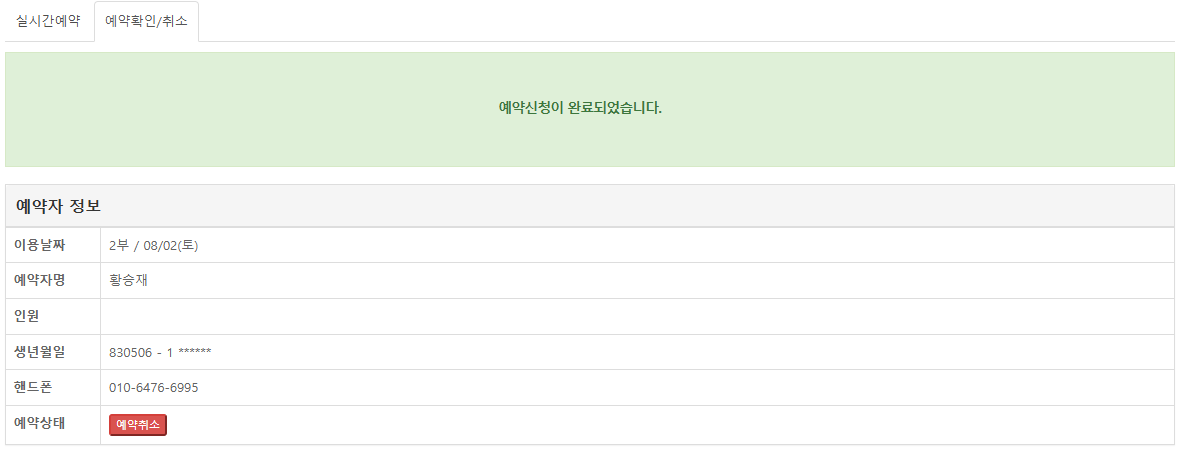Switch to the 실시간예약 tab

tap(48, 21)
